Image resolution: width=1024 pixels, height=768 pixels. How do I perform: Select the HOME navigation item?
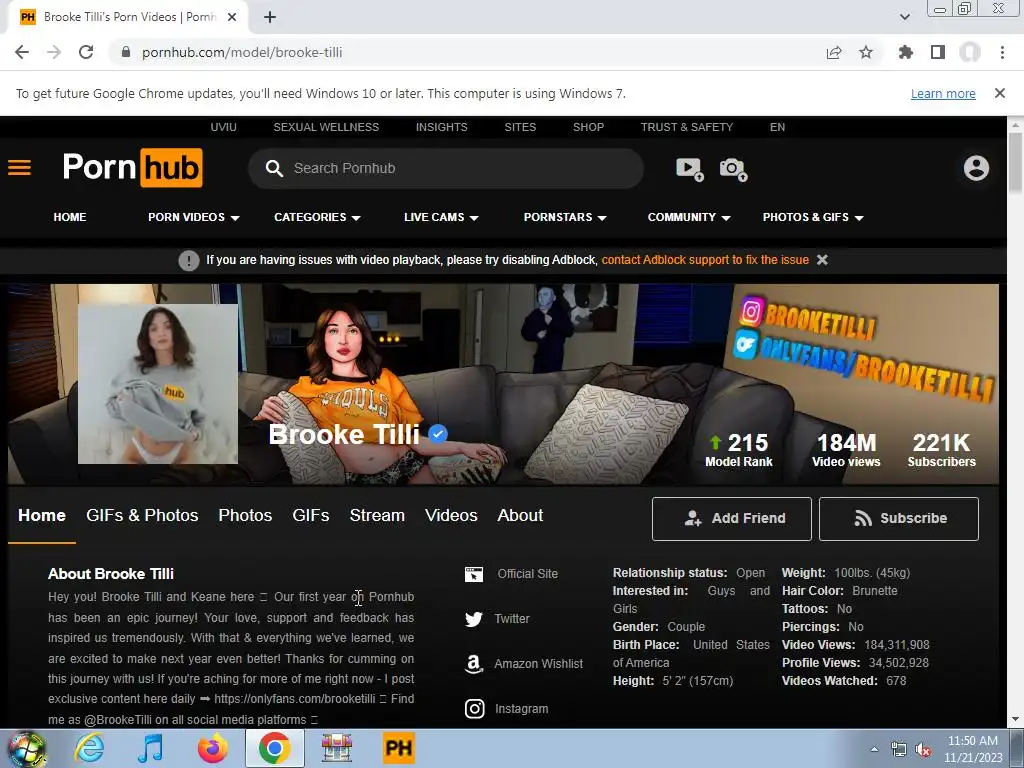(x=70, y=217)
